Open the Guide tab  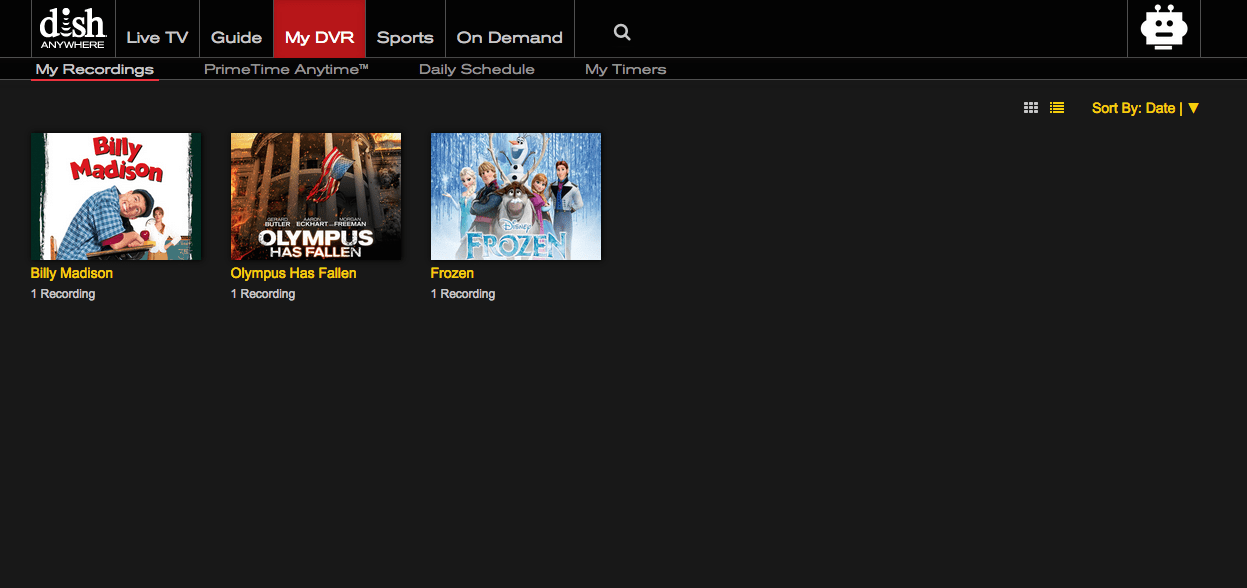(236, 37)
